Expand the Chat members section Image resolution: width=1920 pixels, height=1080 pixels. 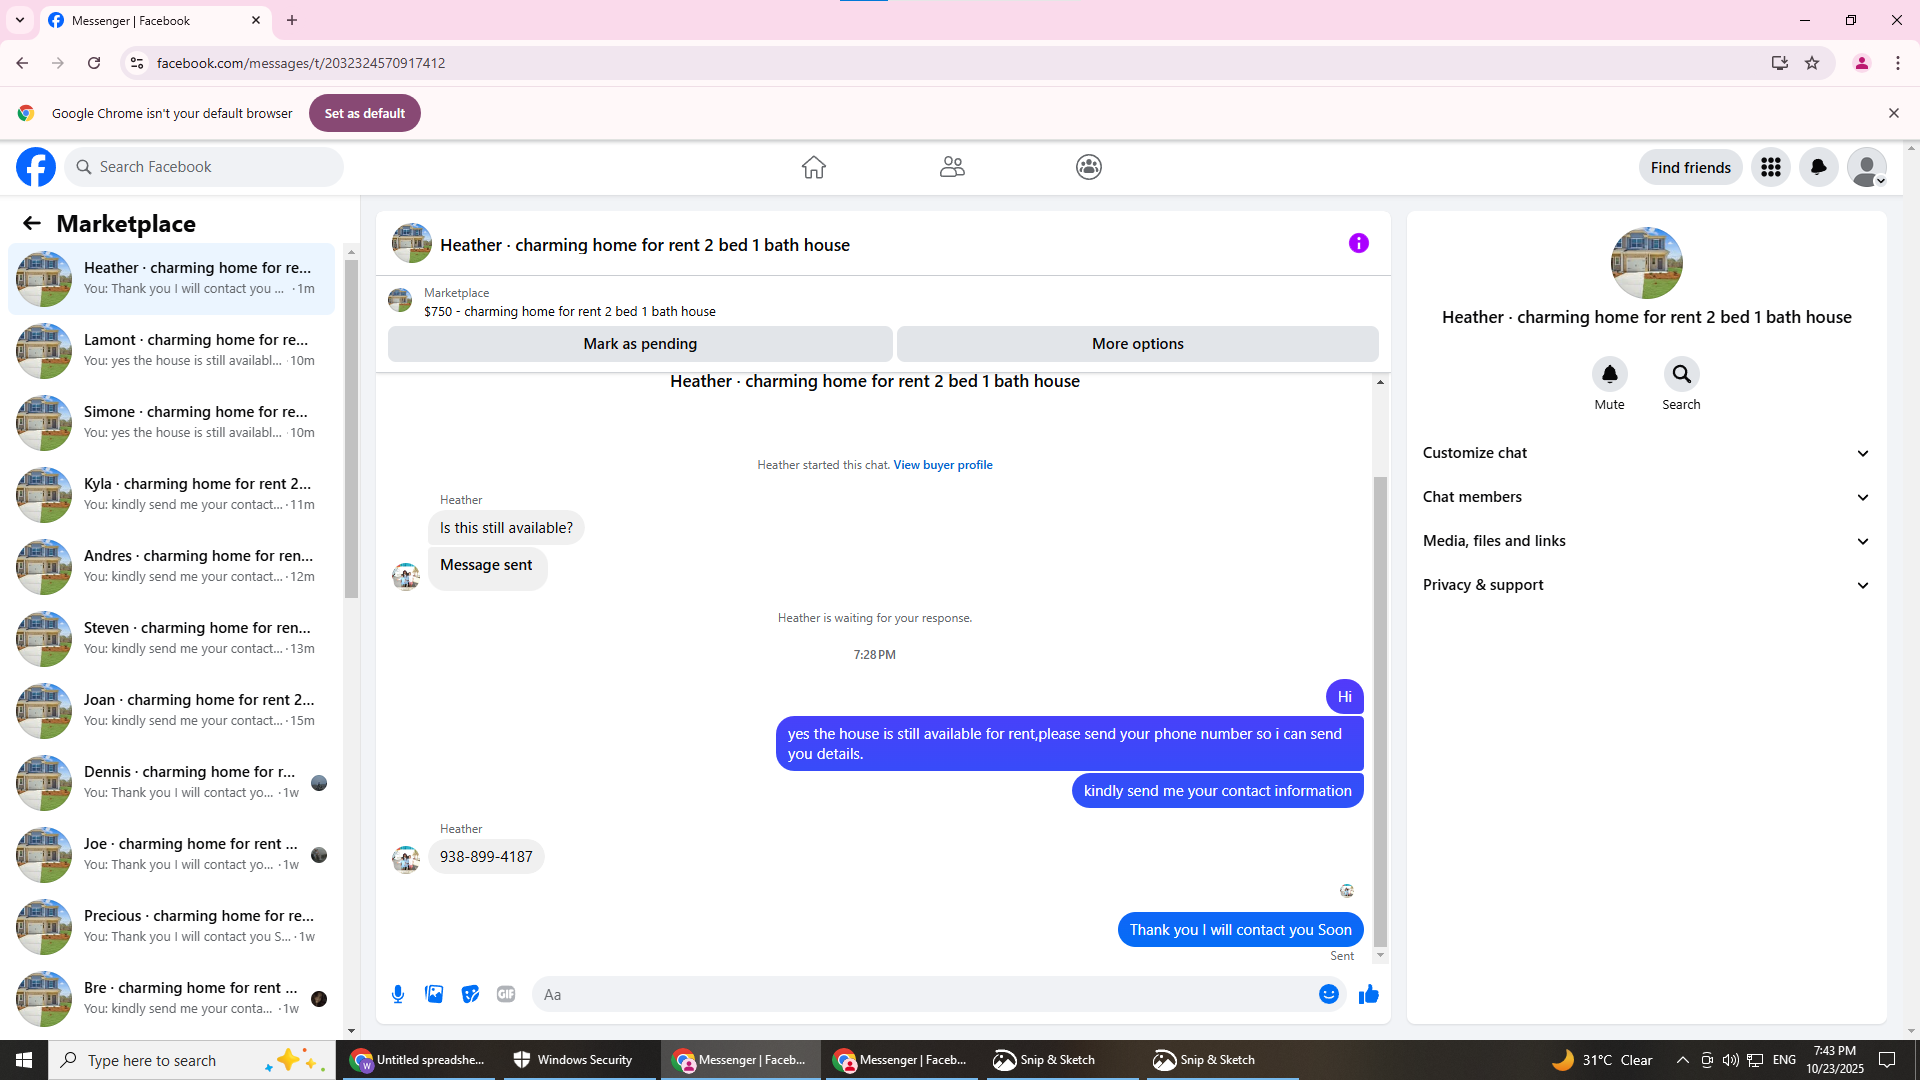(1646, 497)
